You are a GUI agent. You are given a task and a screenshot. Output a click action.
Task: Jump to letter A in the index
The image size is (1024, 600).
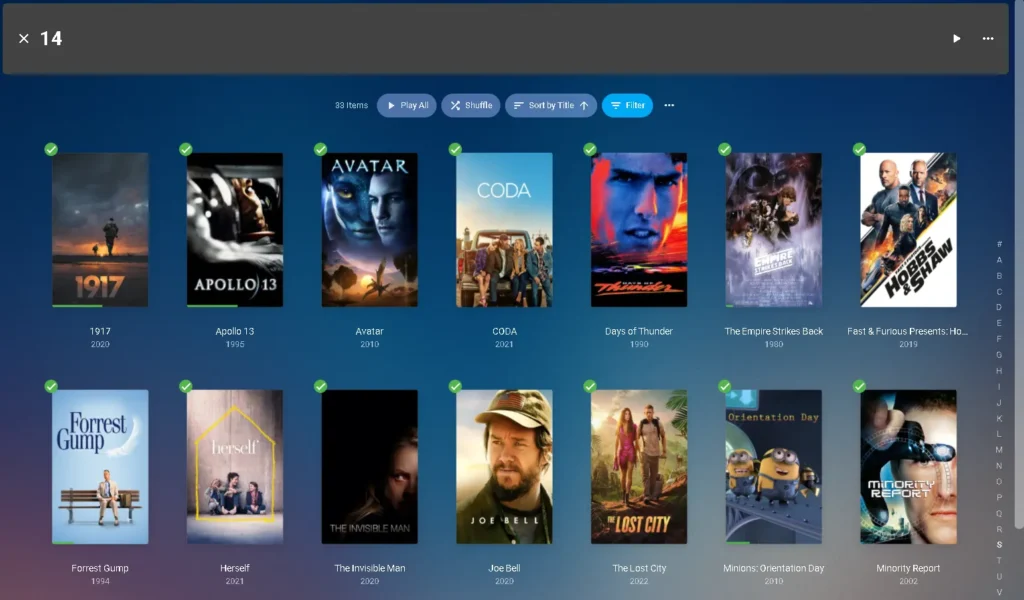tap(999, 260)
